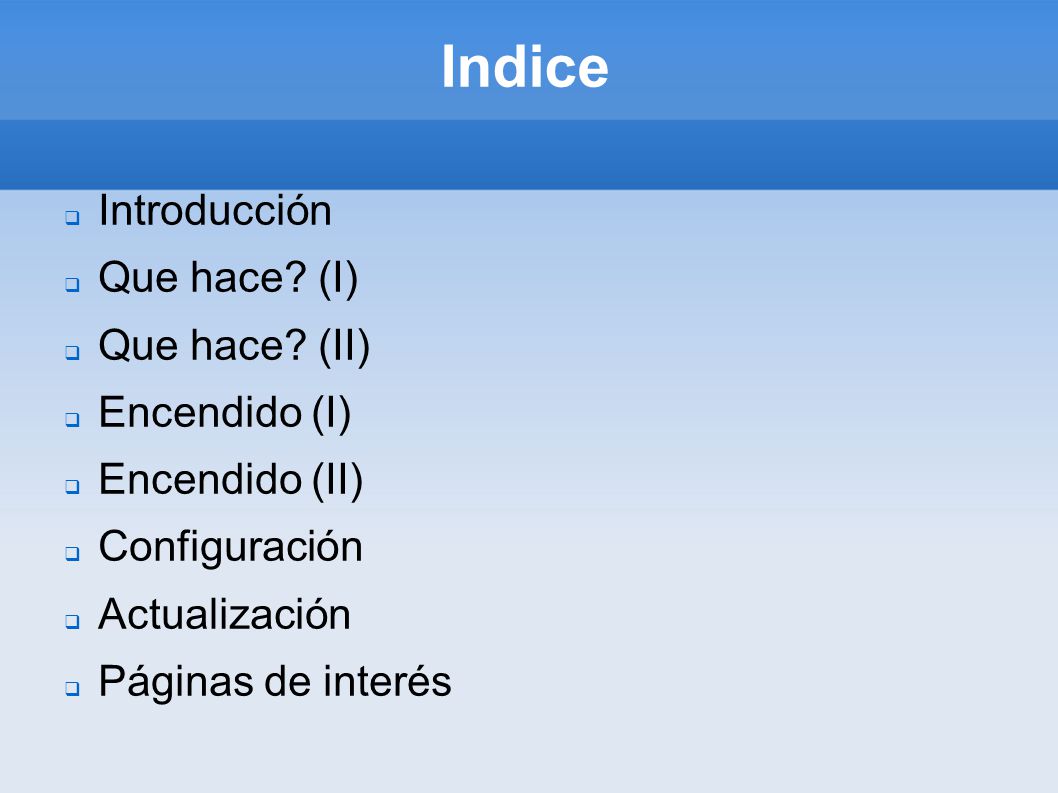Image resolution: width=1058 pixels, height=793 pixels.
Task: Click the dark blue band under the title
Action: [x=529, y=155]
